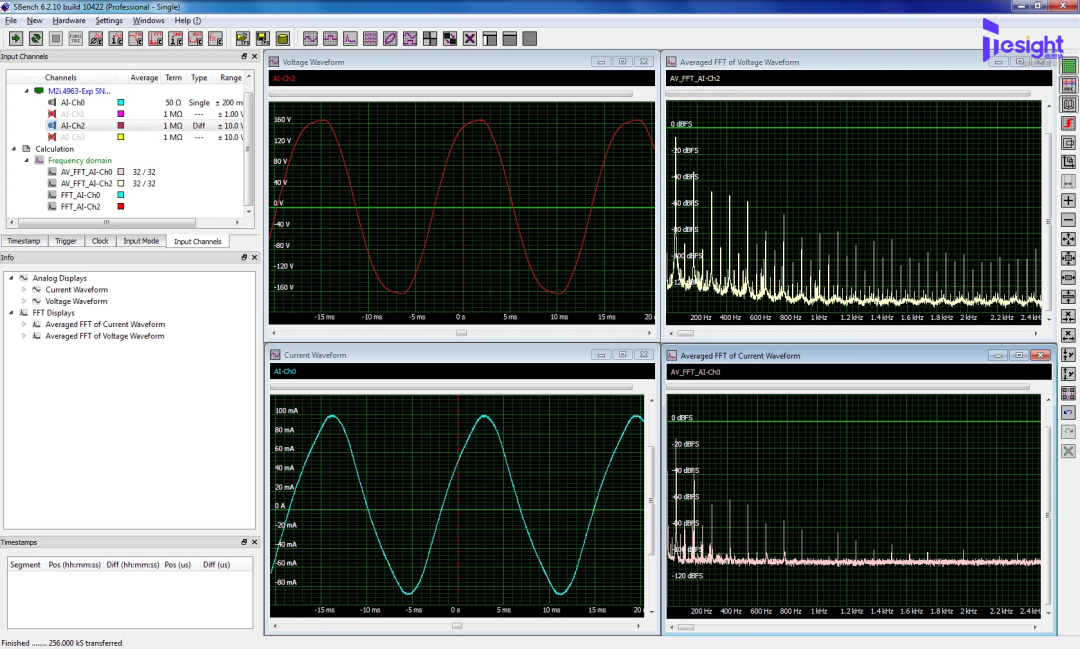Toggle the disabled AI-Ch1 channel icon
Viewport: 1080px width, 649px height.
click(x=52, y=114)
